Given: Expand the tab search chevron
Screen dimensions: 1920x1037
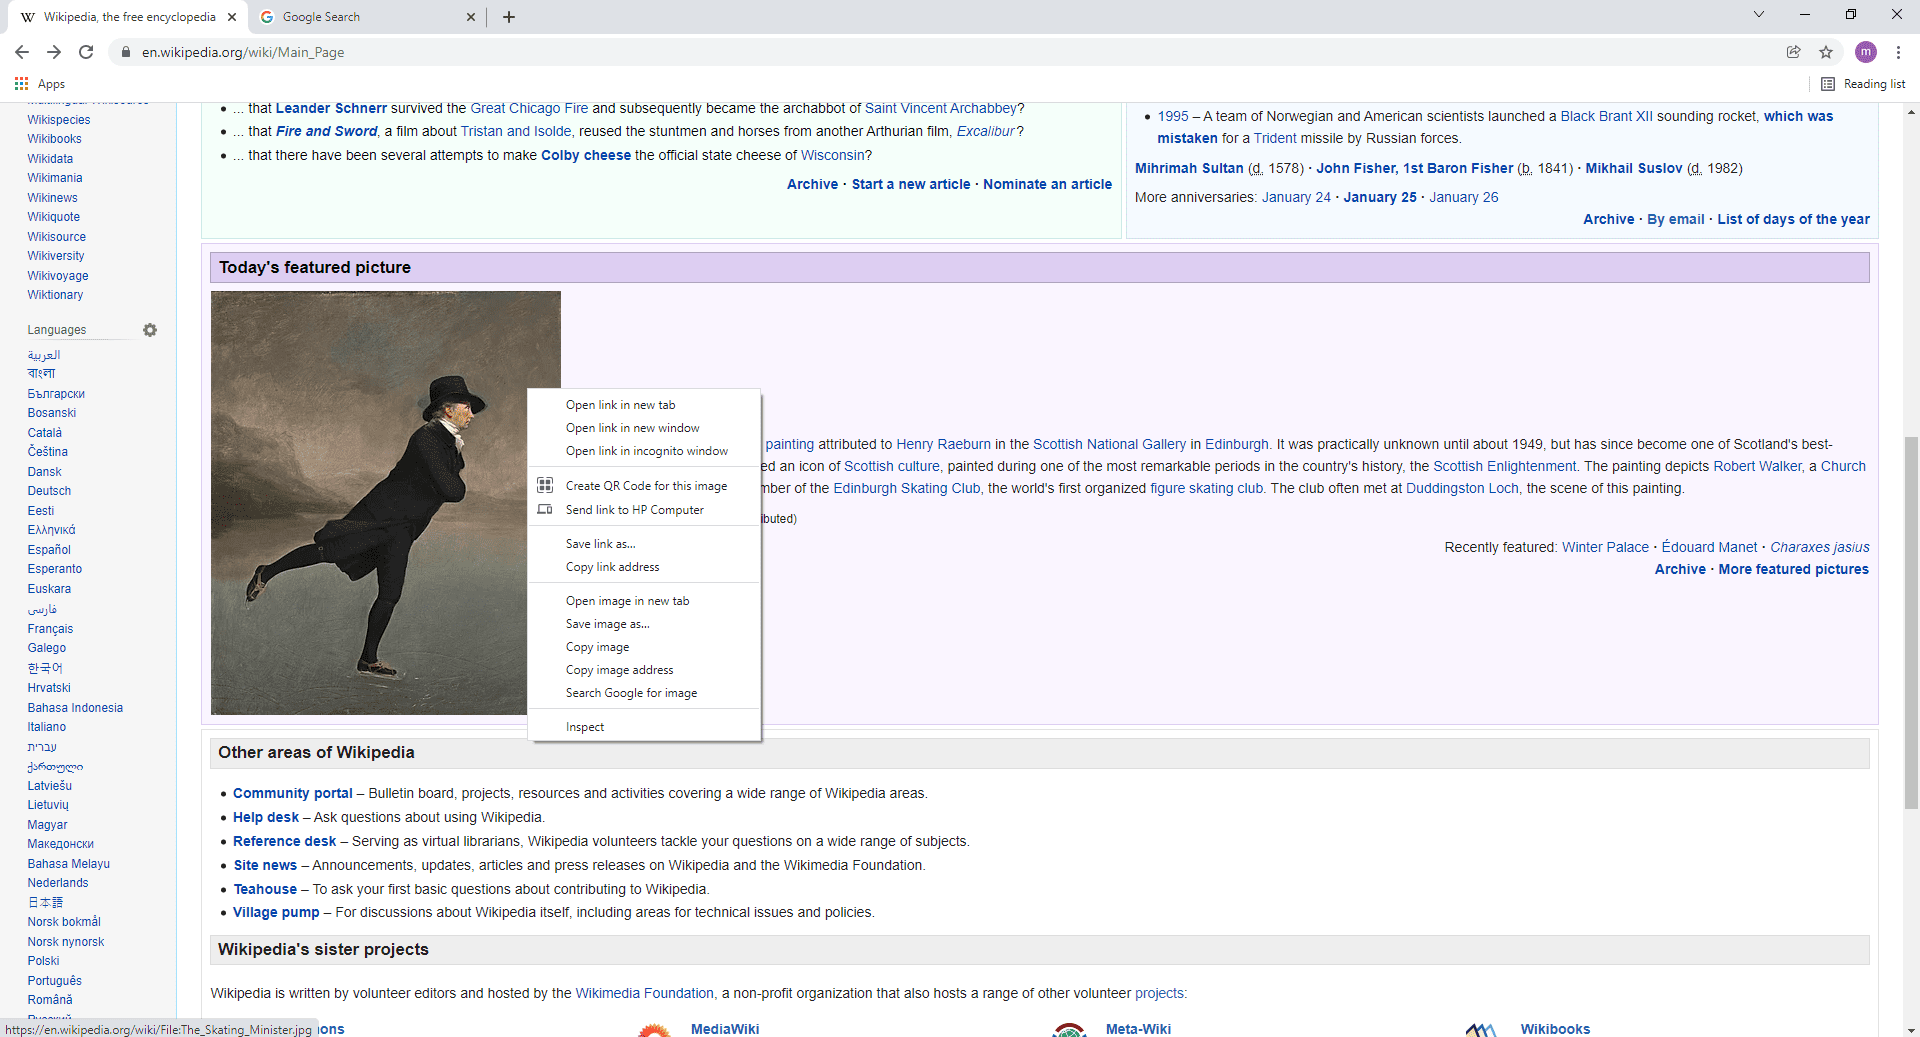Looking at the screenshot, I should click(1759, 14).
